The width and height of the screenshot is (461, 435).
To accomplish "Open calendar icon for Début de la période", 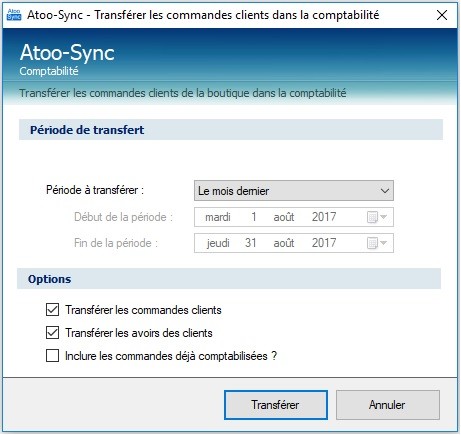I will coord(372,217).
